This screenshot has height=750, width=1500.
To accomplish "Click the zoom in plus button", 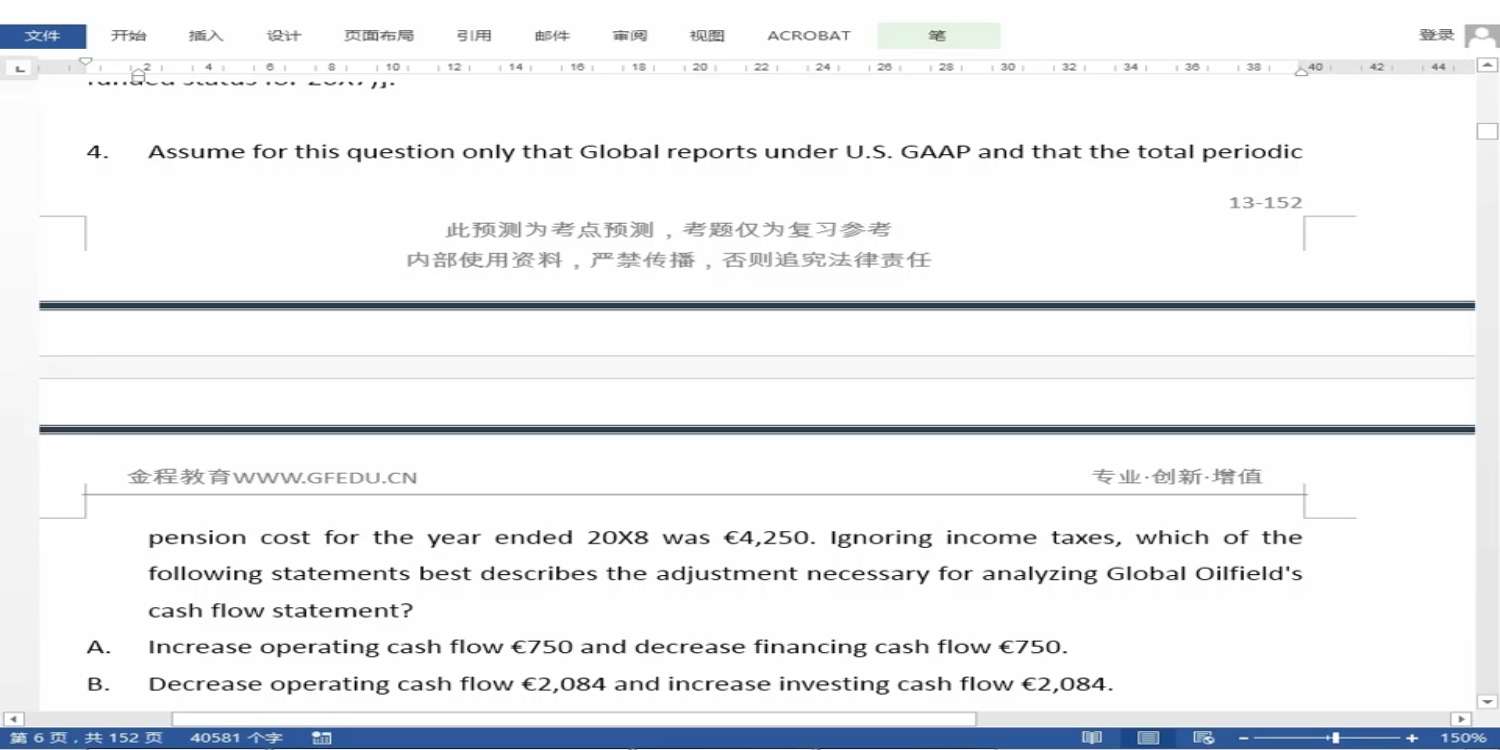I will (x=1412, y=738).
